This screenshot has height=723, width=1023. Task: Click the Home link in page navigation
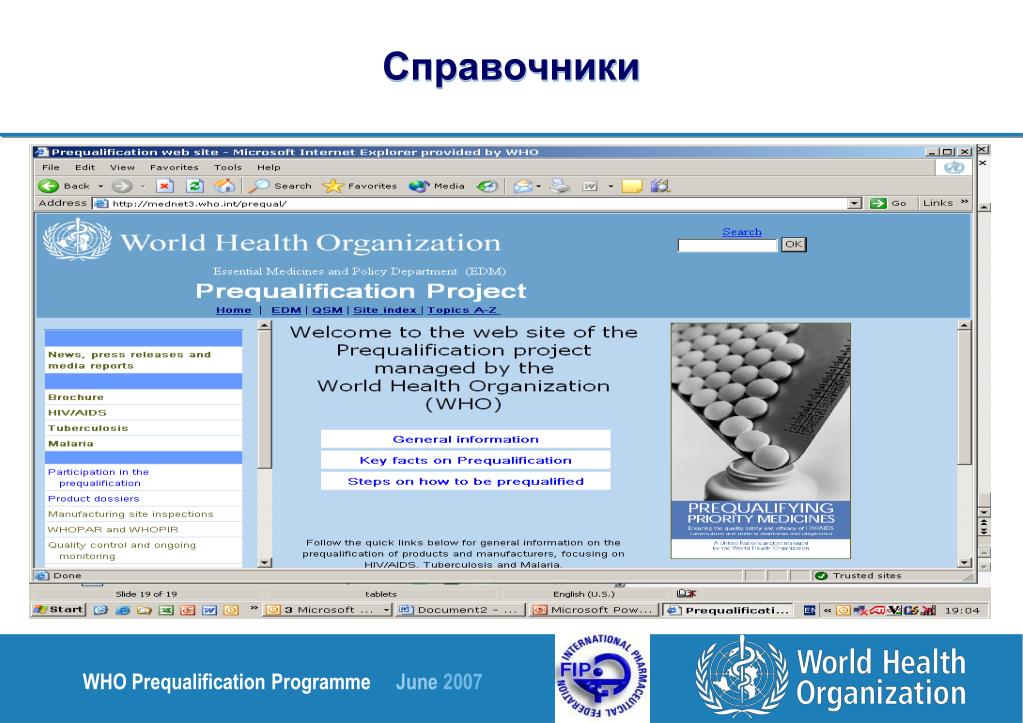pyautogui.click(x=234, y=311)
